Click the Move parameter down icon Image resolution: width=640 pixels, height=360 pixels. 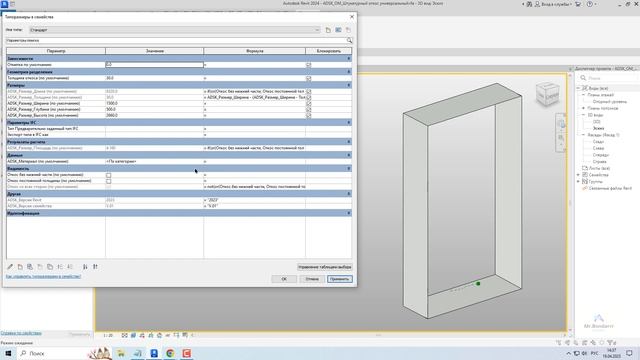pos(70,267)
